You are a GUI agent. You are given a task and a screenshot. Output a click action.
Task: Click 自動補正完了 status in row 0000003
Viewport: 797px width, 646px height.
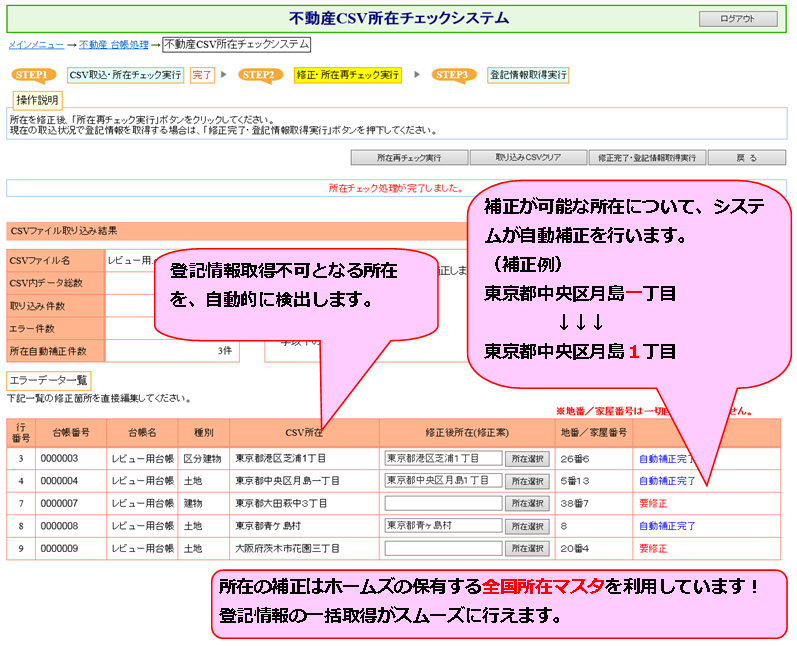pyautogui.click(x=666, y=459)
